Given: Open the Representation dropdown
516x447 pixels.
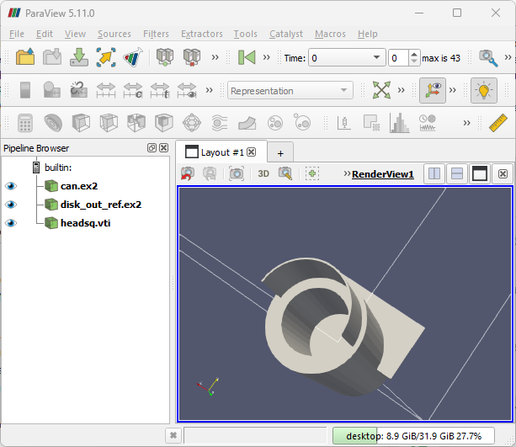Looking at the screenshot, I should pos(290,90).
